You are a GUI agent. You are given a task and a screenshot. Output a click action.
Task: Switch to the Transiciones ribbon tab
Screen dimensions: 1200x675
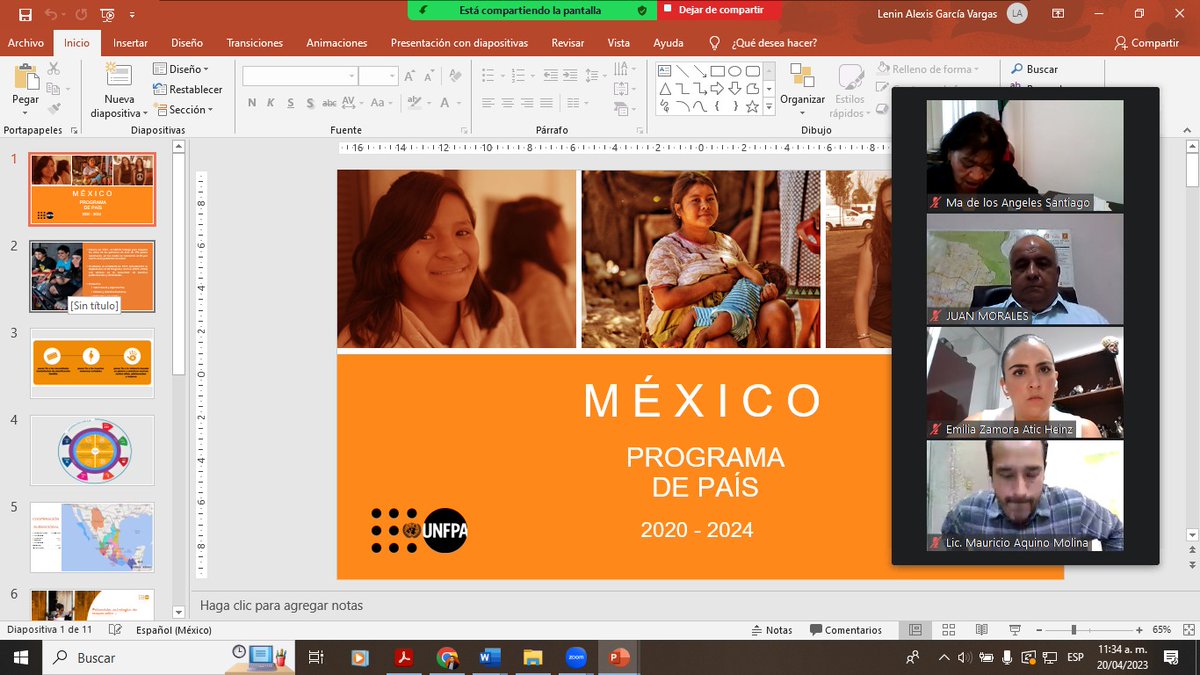254,43
